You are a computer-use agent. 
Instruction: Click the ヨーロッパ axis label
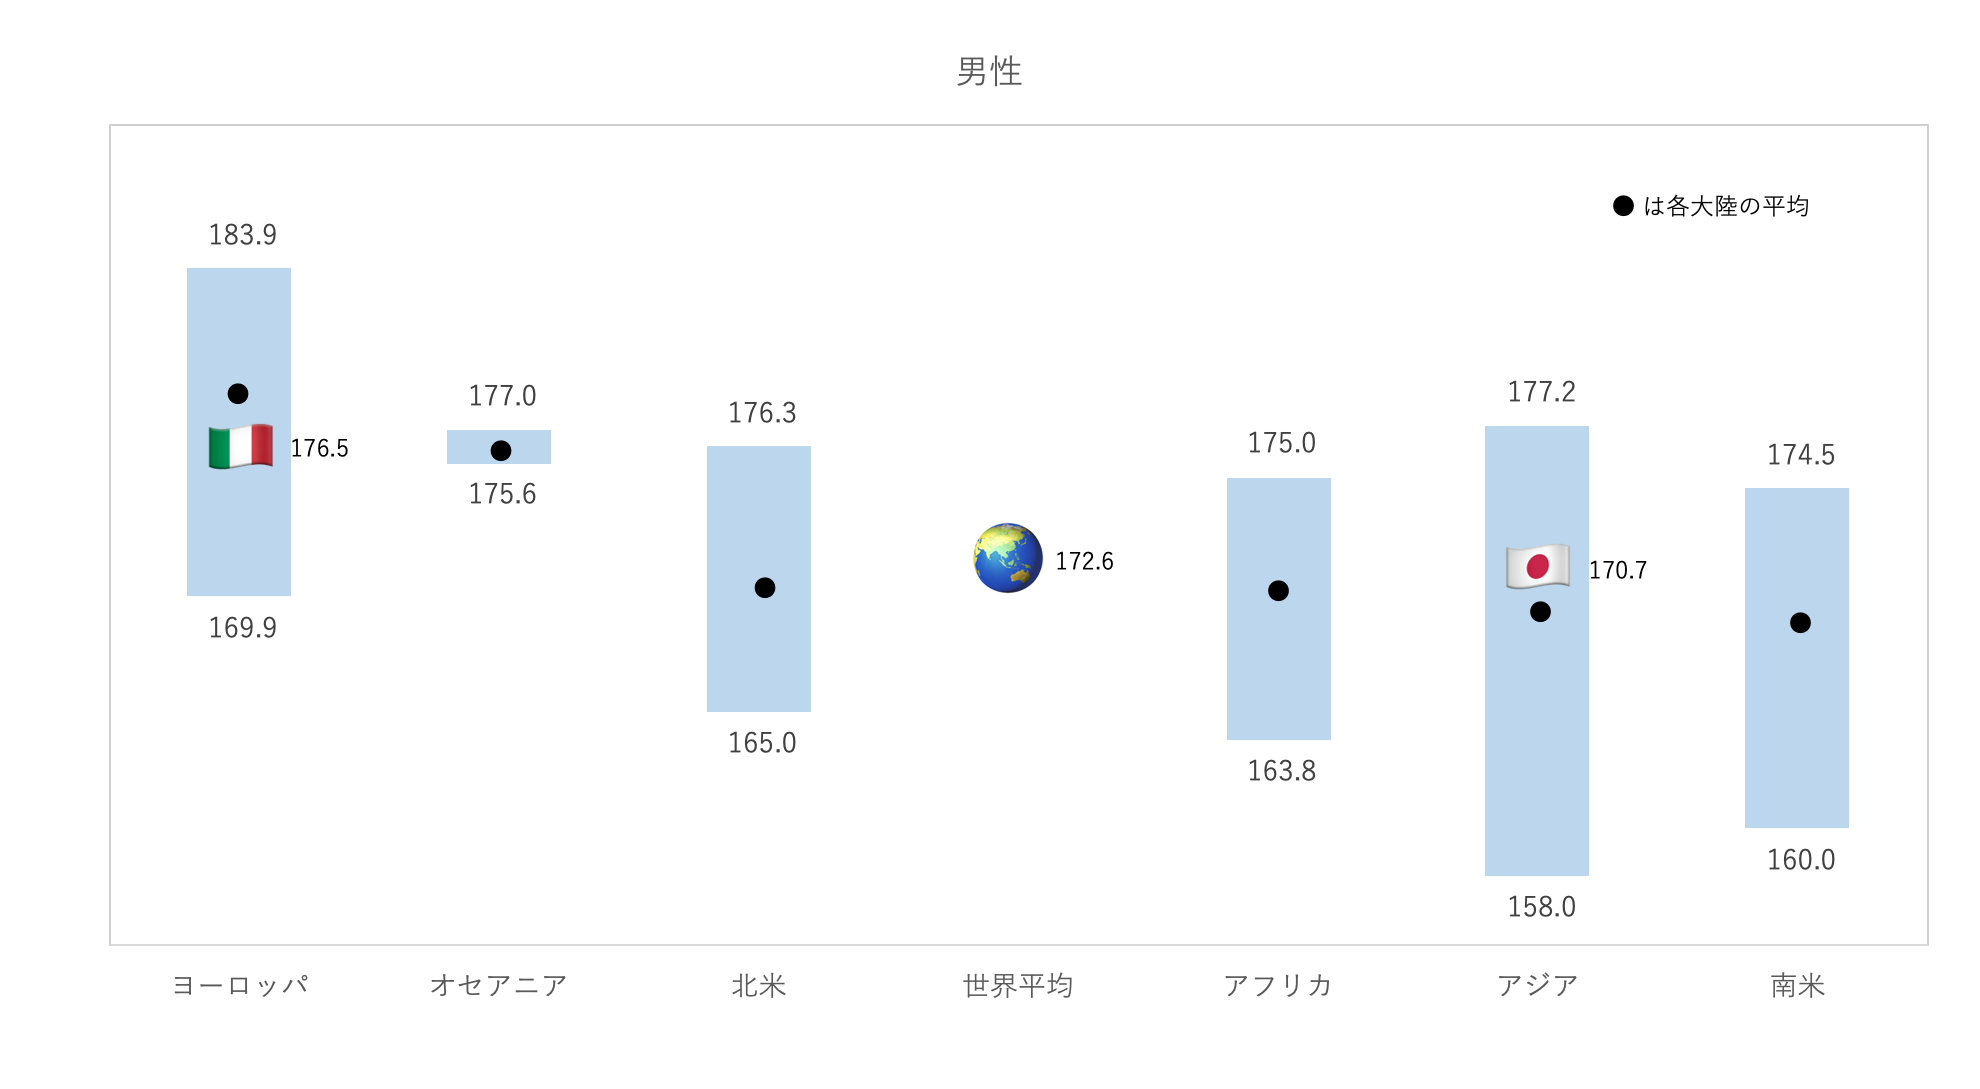point(240,986)
